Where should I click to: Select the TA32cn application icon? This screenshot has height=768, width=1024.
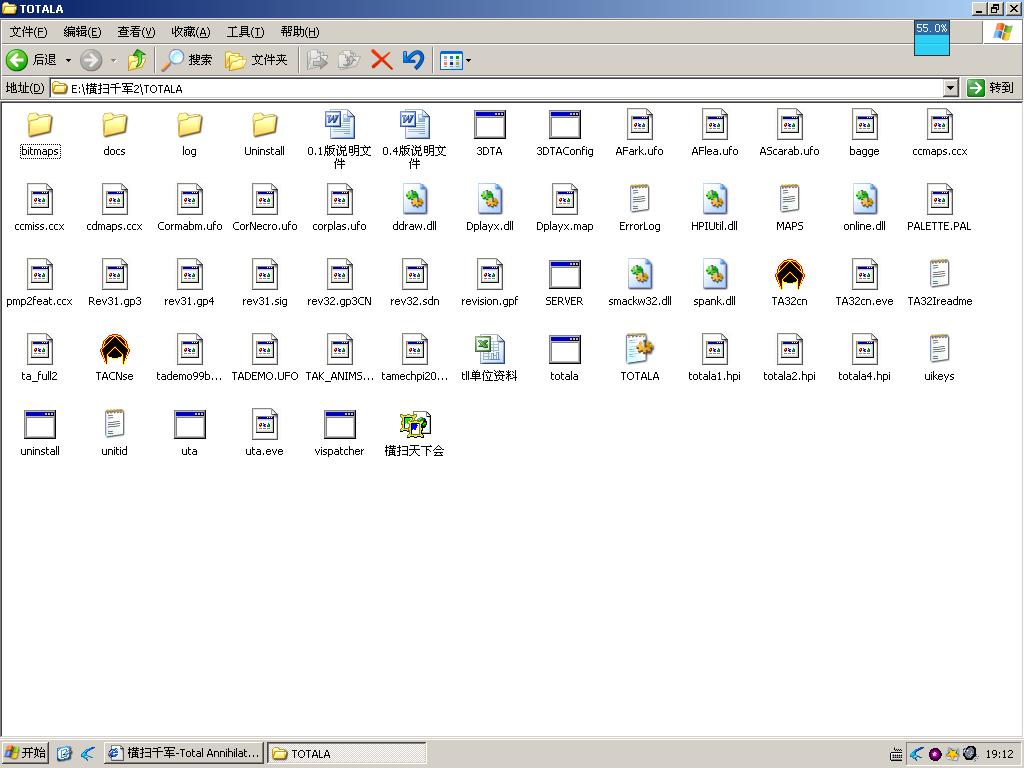pyautogui.click(x=789, y=275)
